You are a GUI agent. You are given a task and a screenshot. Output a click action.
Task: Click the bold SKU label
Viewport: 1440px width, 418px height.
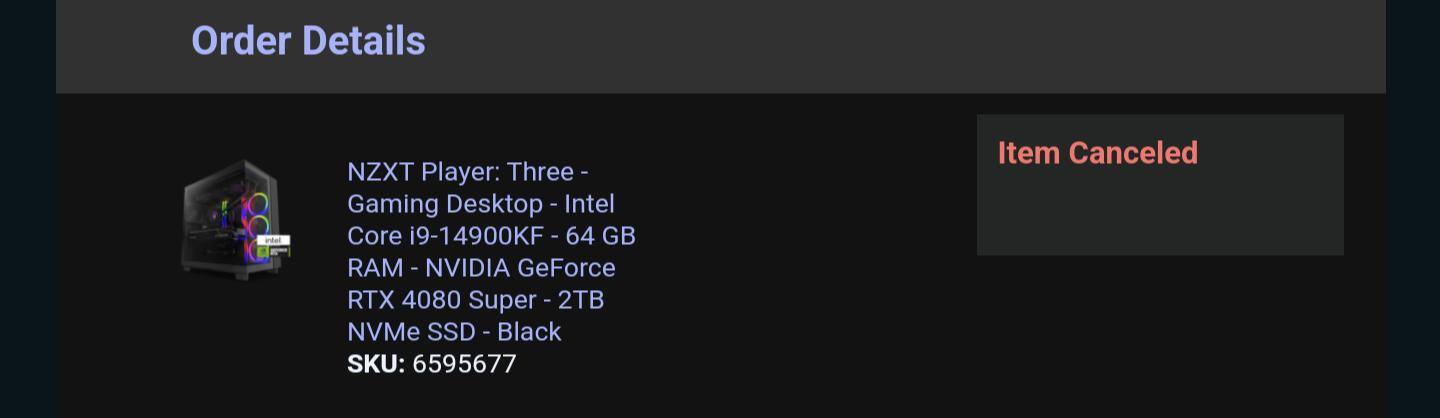point(376,364)
